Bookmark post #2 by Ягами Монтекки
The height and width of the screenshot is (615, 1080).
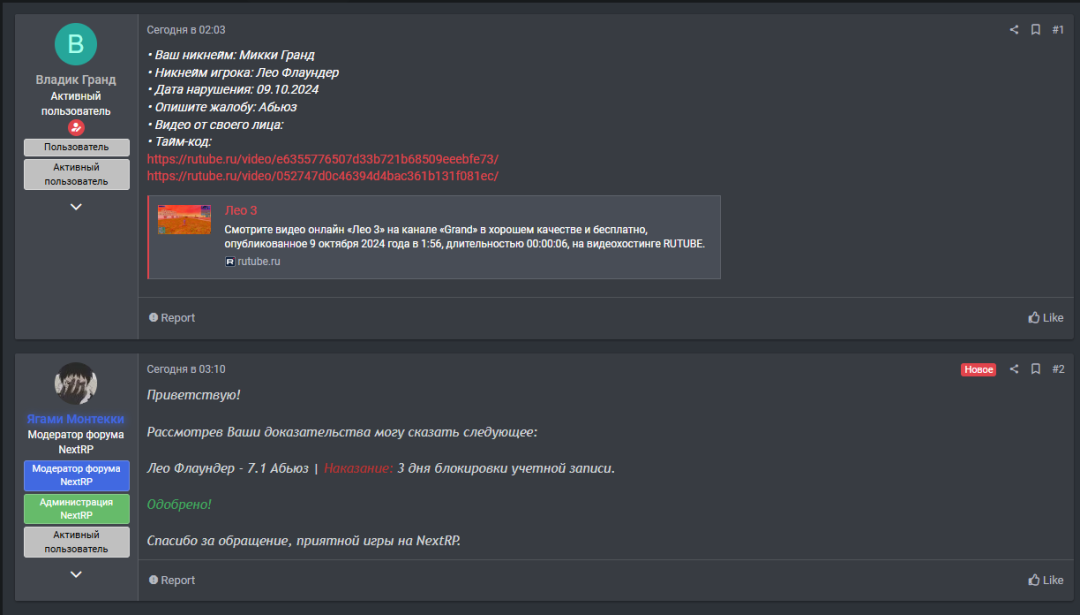[1035, 369]
